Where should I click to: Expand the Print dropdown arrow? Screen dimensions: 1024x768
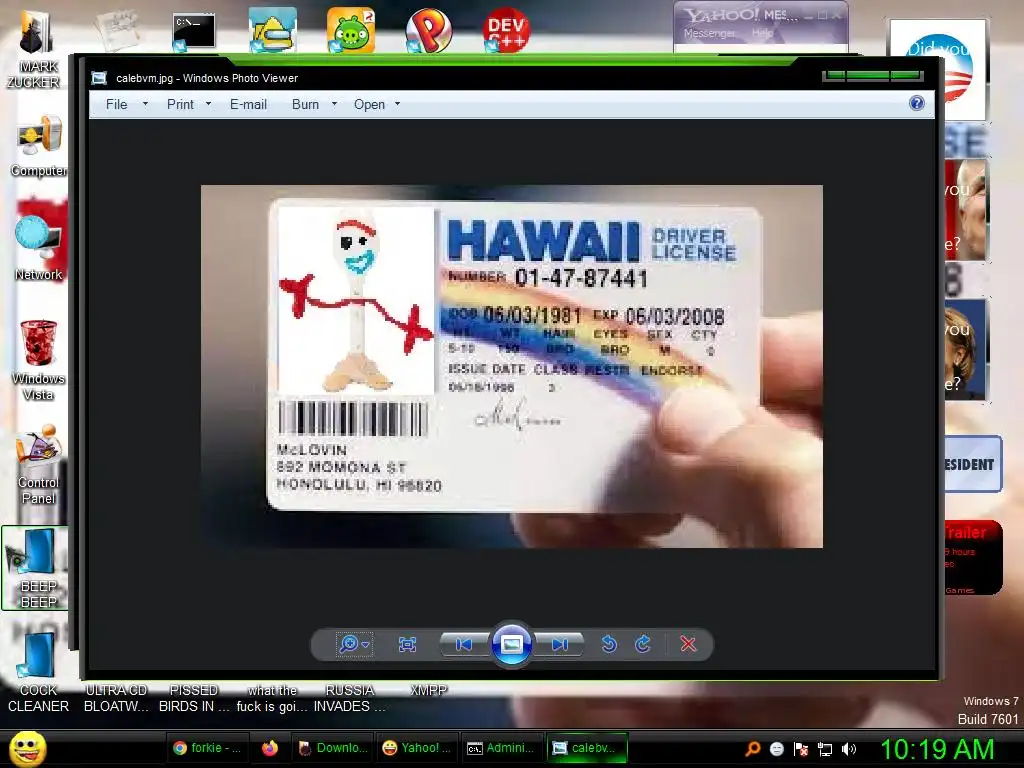pyautogui.click(x=208, y=104)
